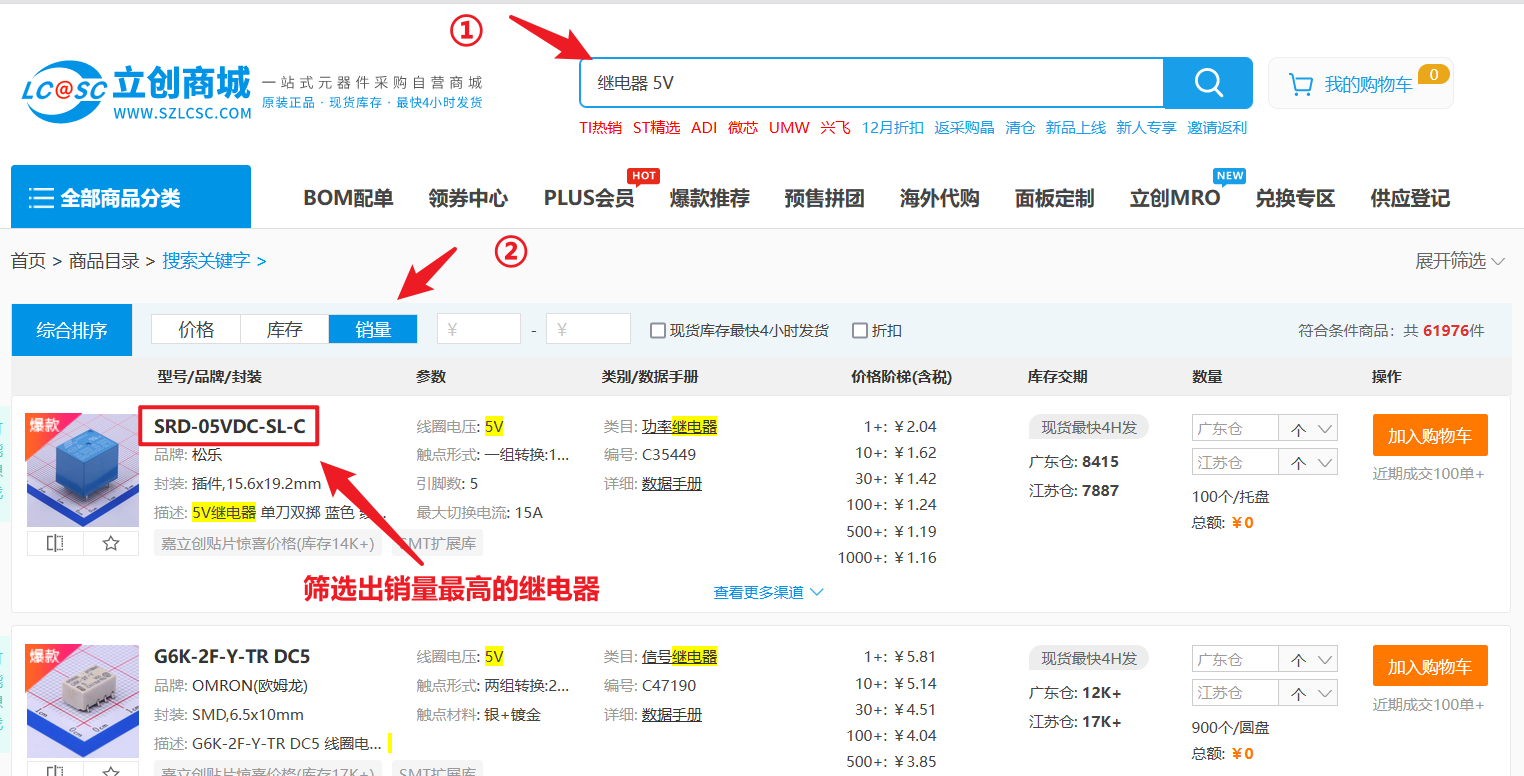Viewport: 1524px width, 776px height.
Task: Click ST精选 hot keyword link
Action: tap(656, 128)
